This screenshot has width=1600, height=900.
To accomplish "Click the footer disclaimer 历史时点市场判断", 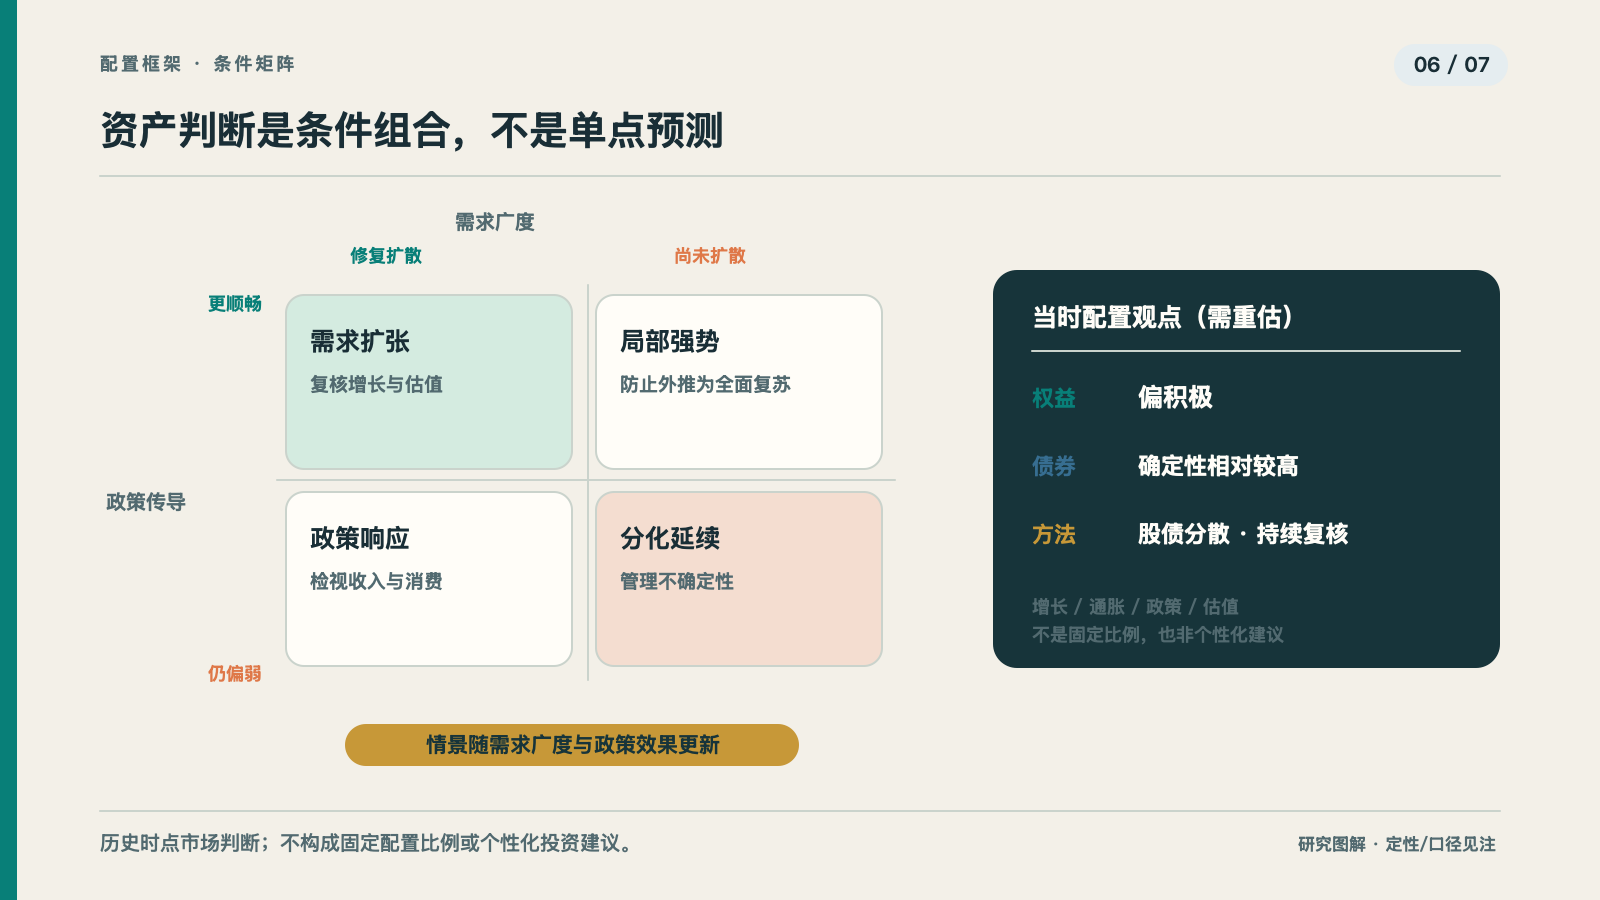I will (180, 843).
